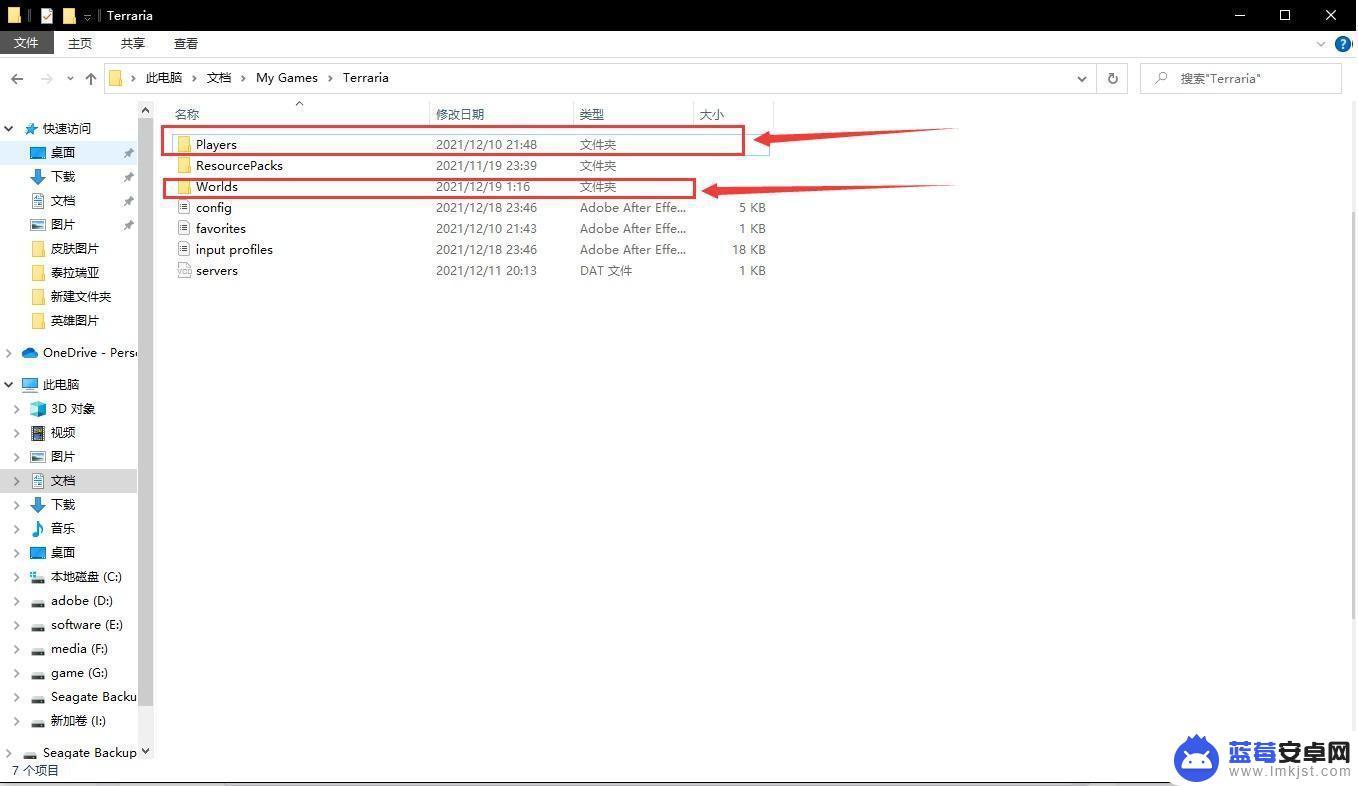1358x786 pixels.
Task: Select the config file icon
Action: point(184,207)
